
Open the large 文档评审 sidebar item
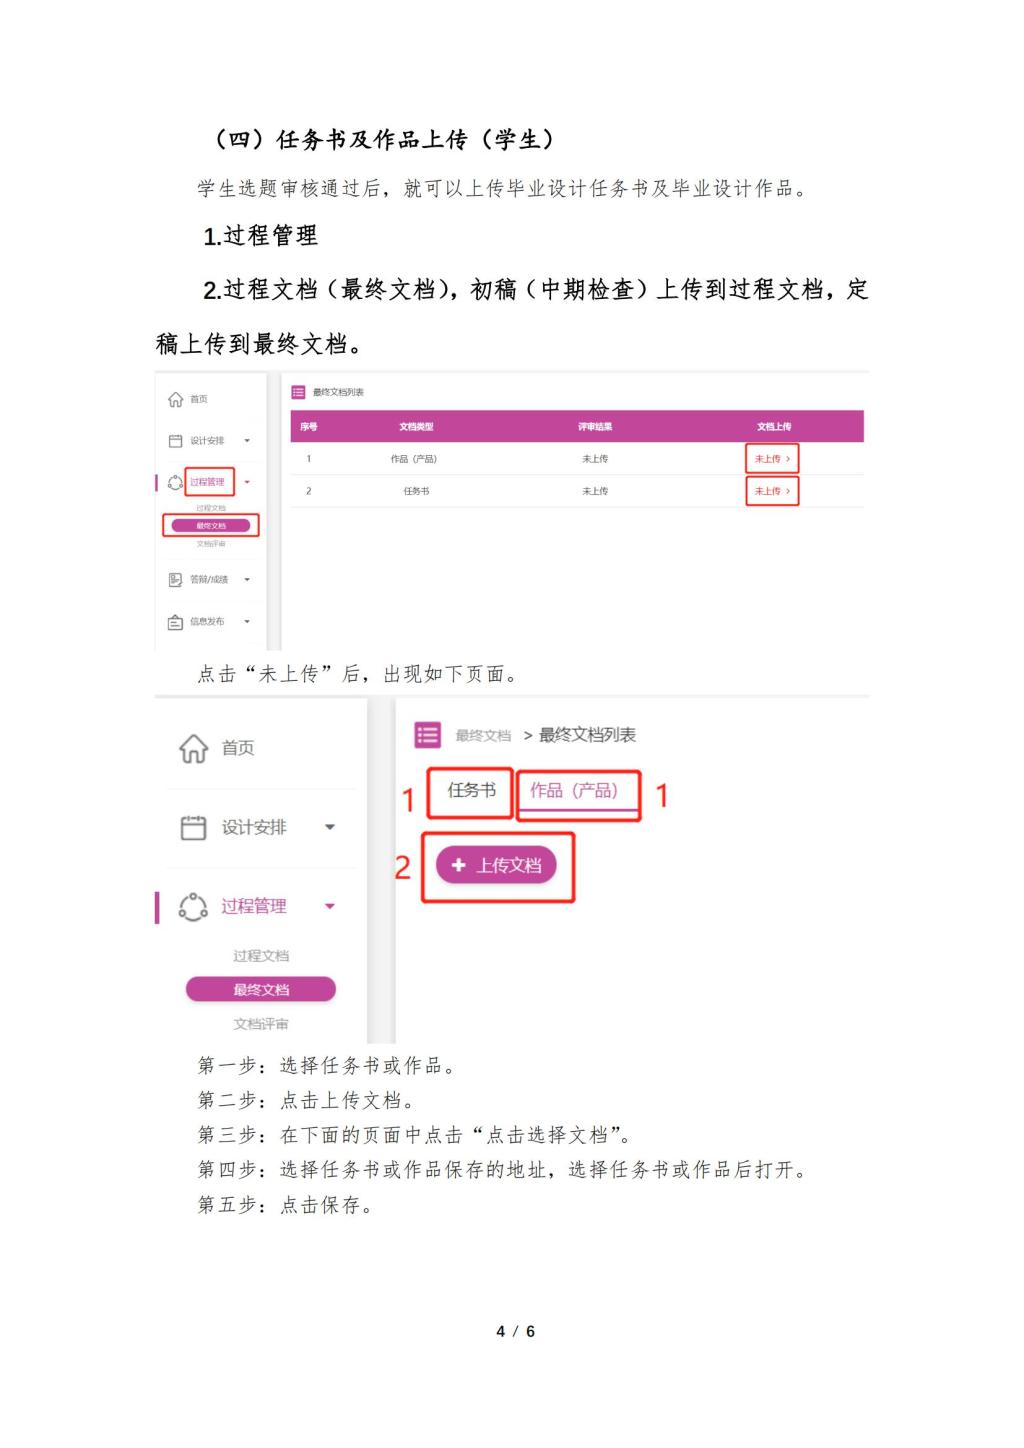261,1024
